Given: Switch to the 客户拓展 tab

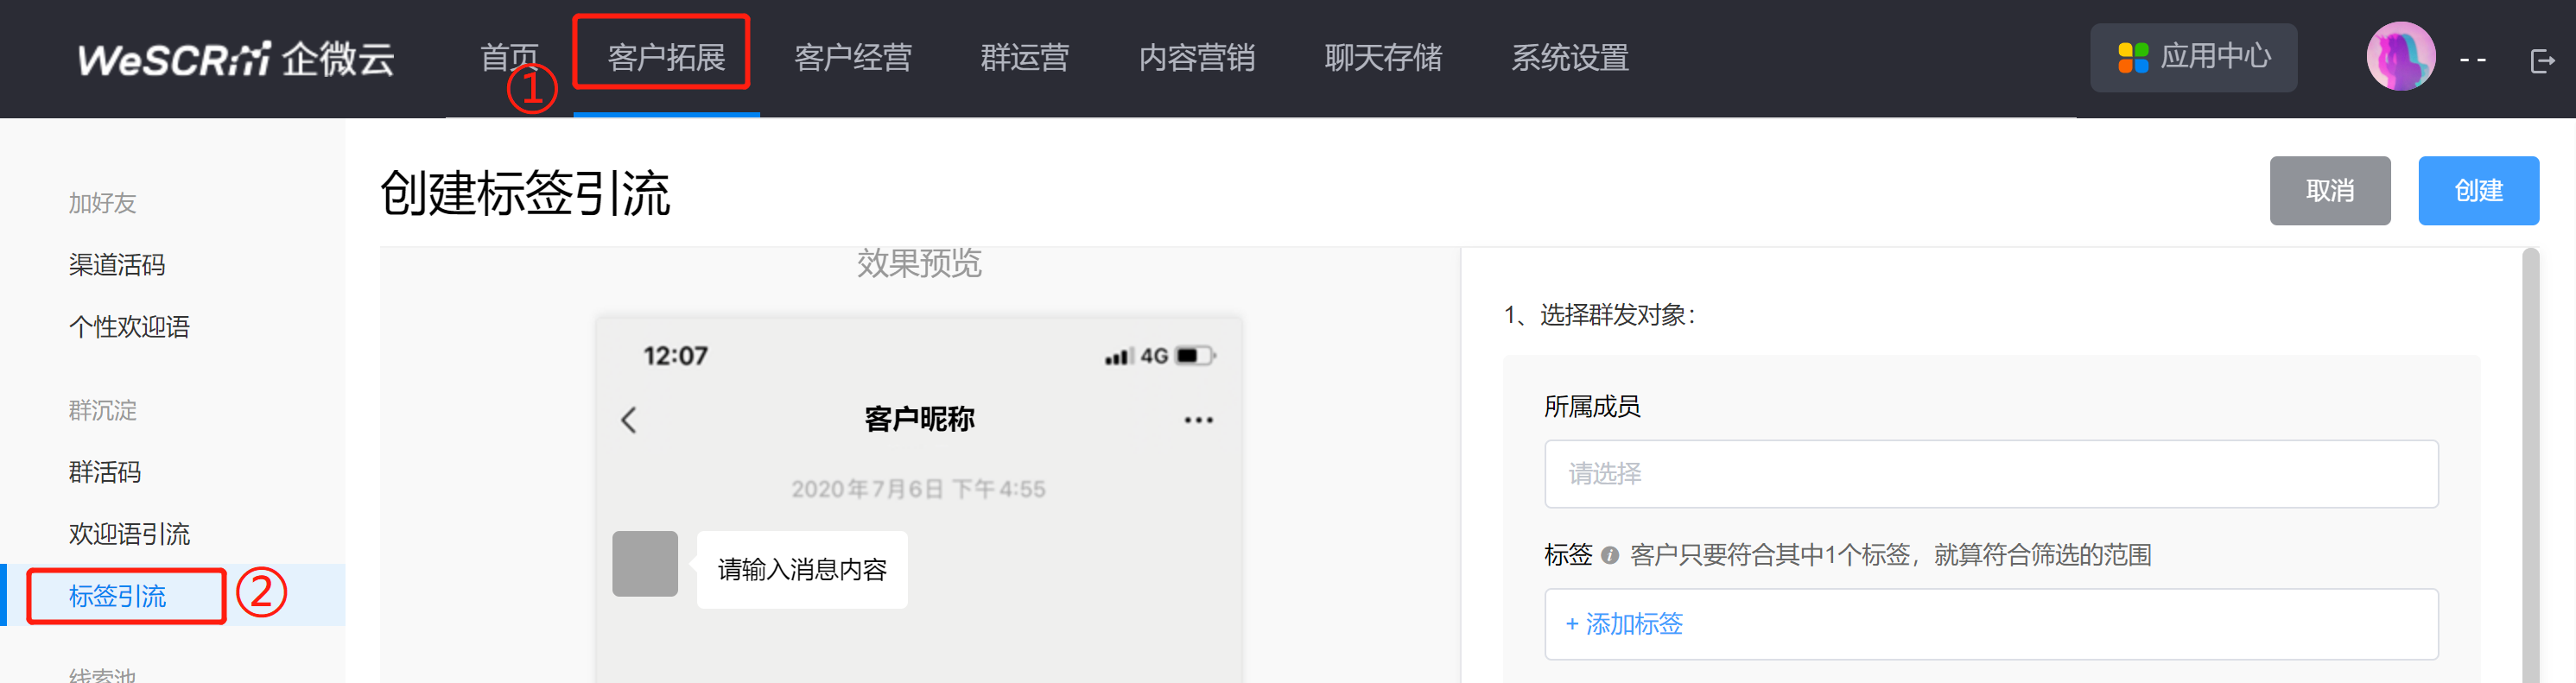Looking at the screenshot, I should click(x=666, y=58).
